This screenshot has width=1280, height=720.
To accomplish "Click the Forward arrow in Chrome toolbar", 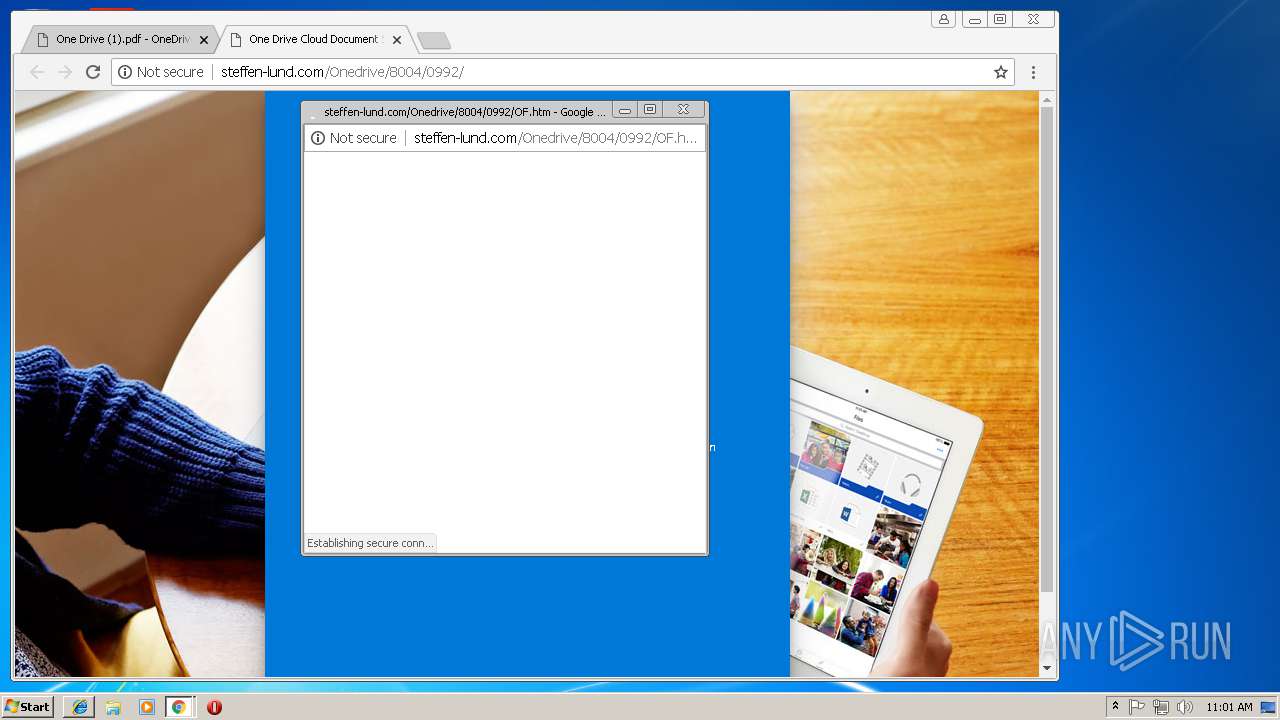I will [65, 72].
